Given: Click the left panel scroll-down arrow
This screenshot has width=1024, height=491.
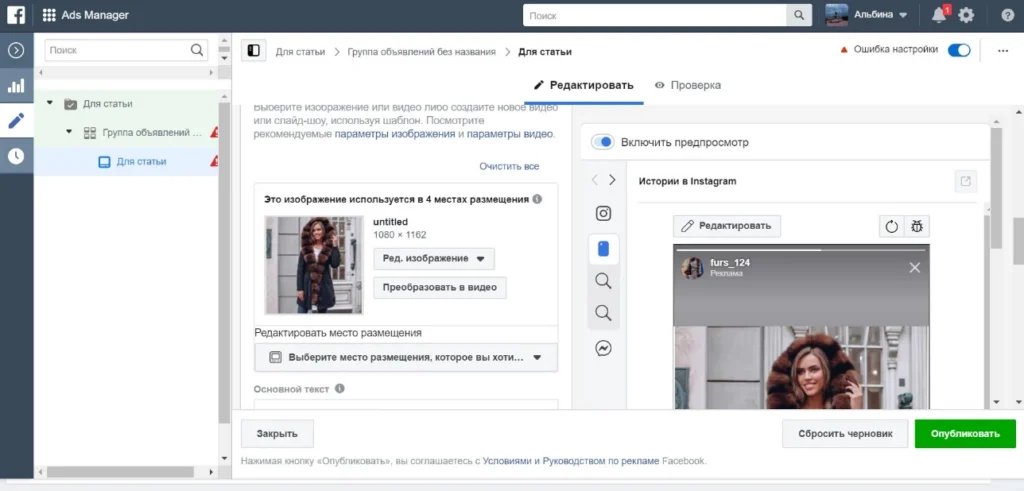Looking at the screenshot, I should tap(225, 458).
